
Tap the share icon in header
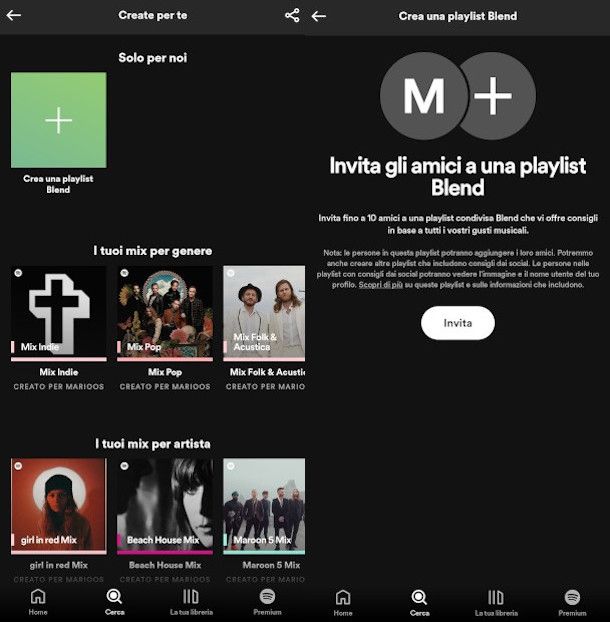tap(292, 15)
